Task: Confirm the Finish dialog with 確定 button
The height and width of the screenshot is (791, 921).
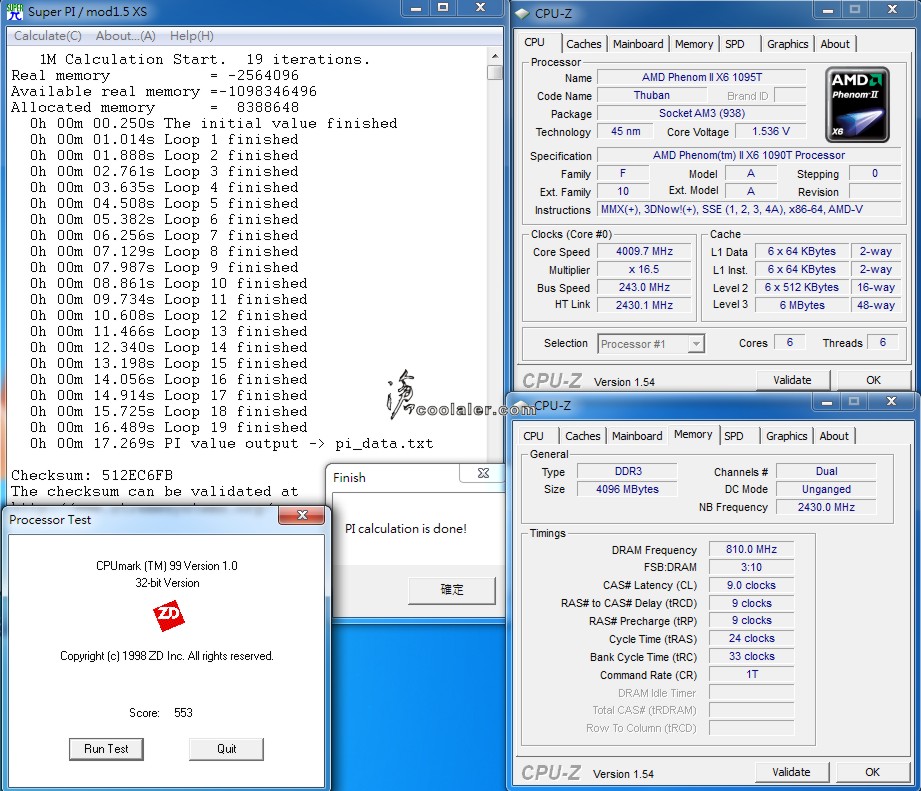Action: (452, 590)
